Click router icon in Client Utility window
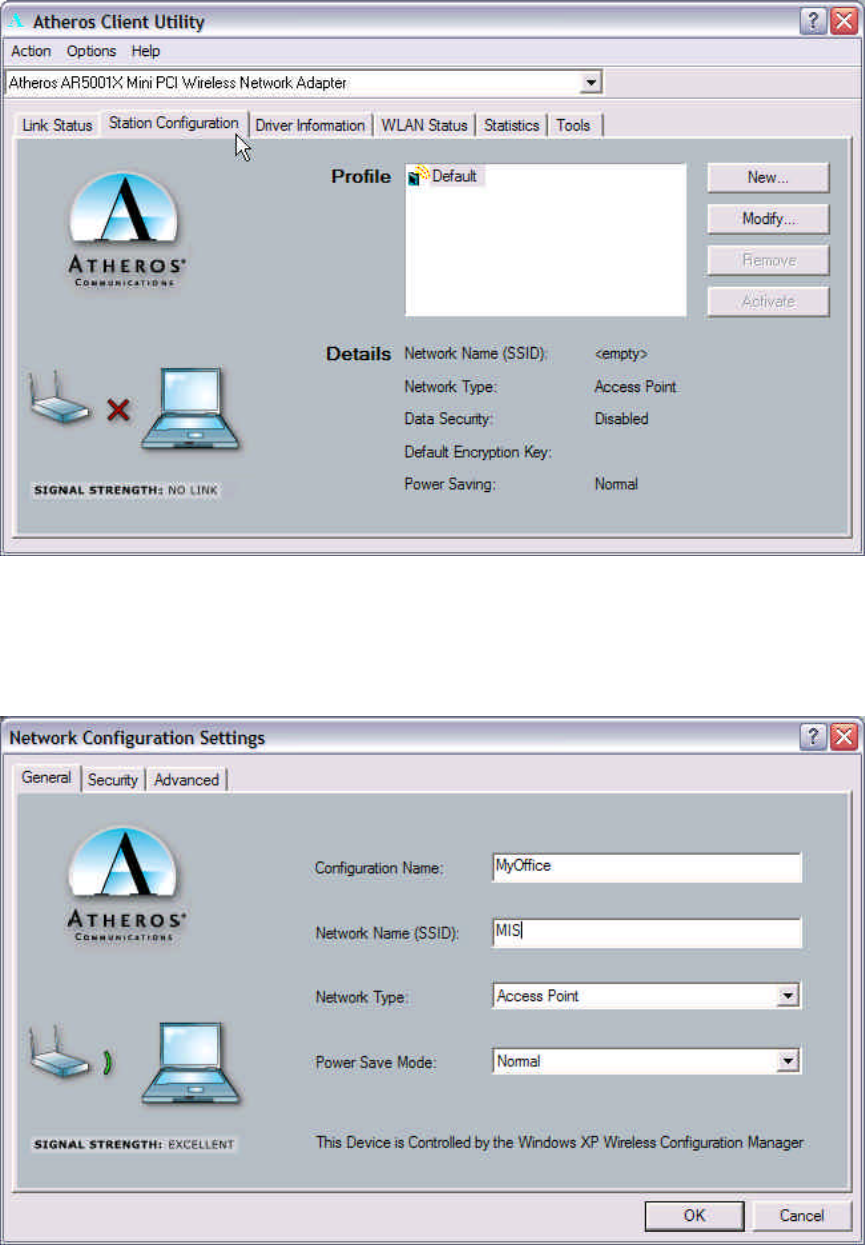The image size is (865, 1245). (62, 397)
